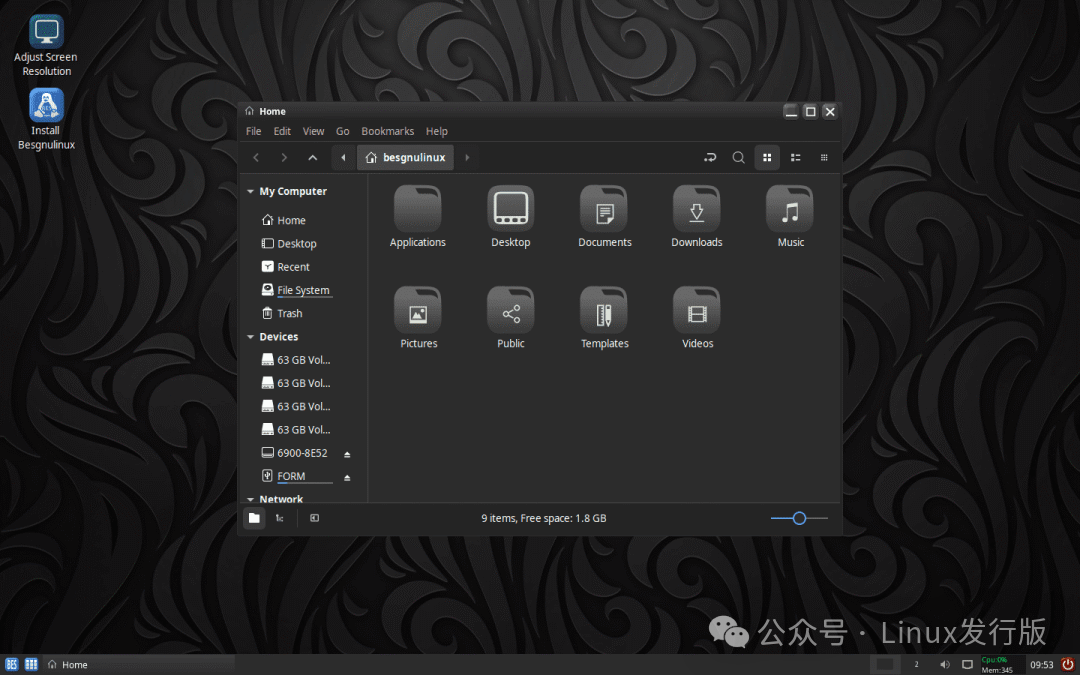Open the search bar with the magnifier icon

tap(739, 157)
